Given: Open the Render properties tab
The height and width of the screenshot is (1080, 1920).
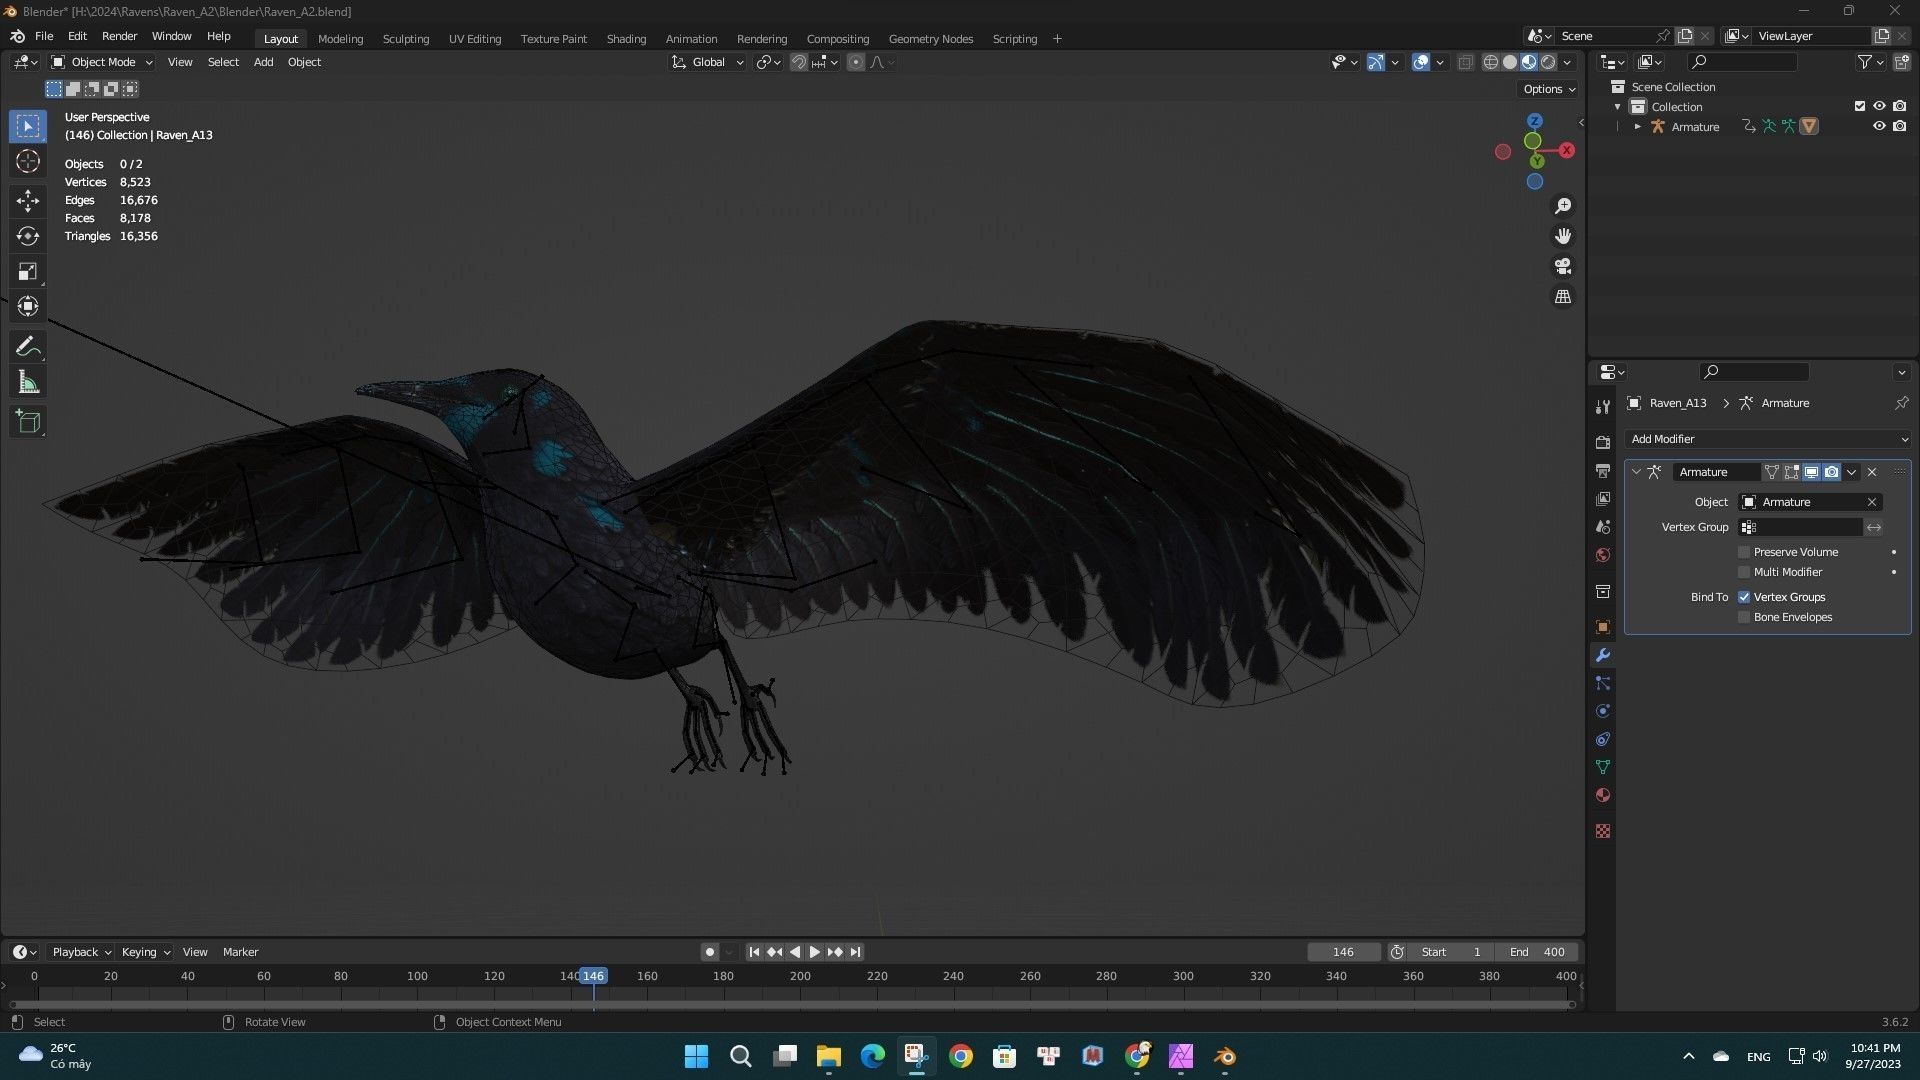Looking at the screenshot, I should point(1603,442).
